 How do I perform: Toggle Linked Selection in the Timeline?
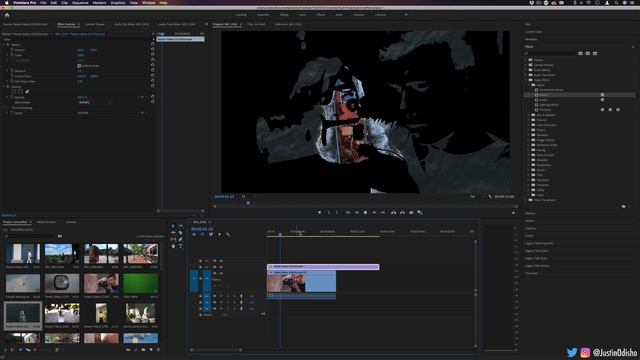tap(211, 234)
